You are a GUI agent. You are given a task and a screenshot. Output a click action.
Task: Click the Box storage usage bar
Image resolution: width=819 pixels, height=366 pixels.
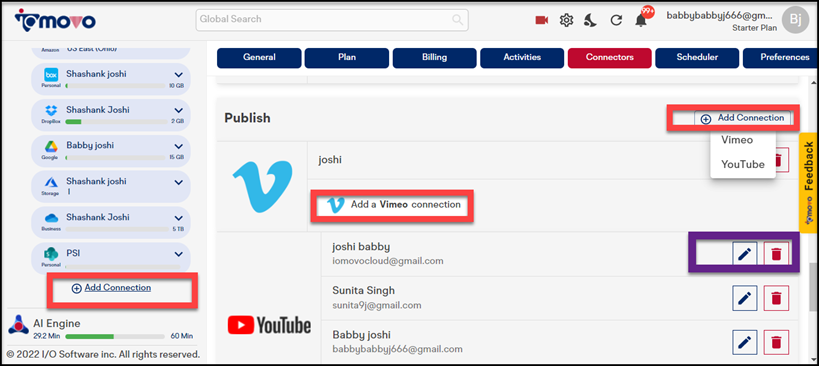point(116,86)
